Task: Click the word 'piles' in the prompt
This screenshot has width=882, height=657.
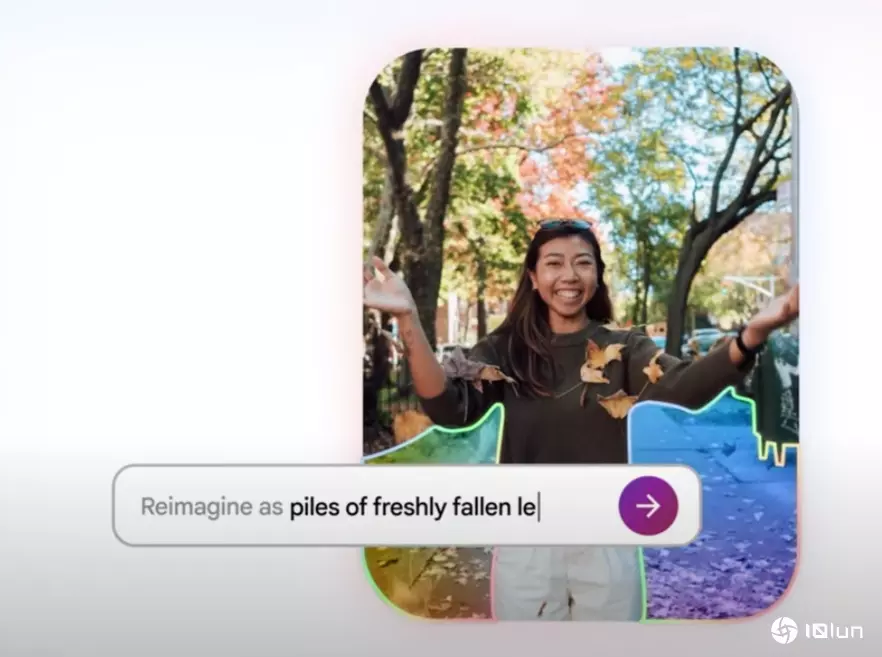Action: click(311, 507)
